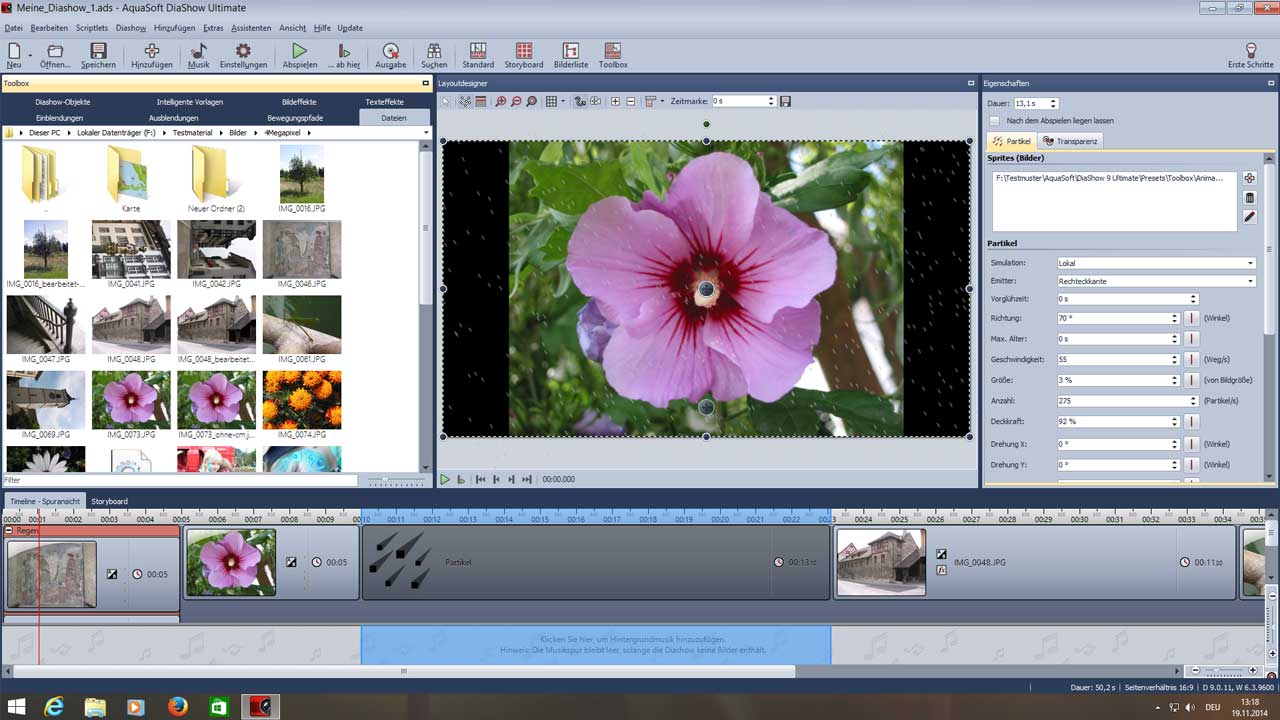The width and height of the screenshot is (1280, 720).
Task: Open the Simulation dropdown
Action: (1250, 263)
